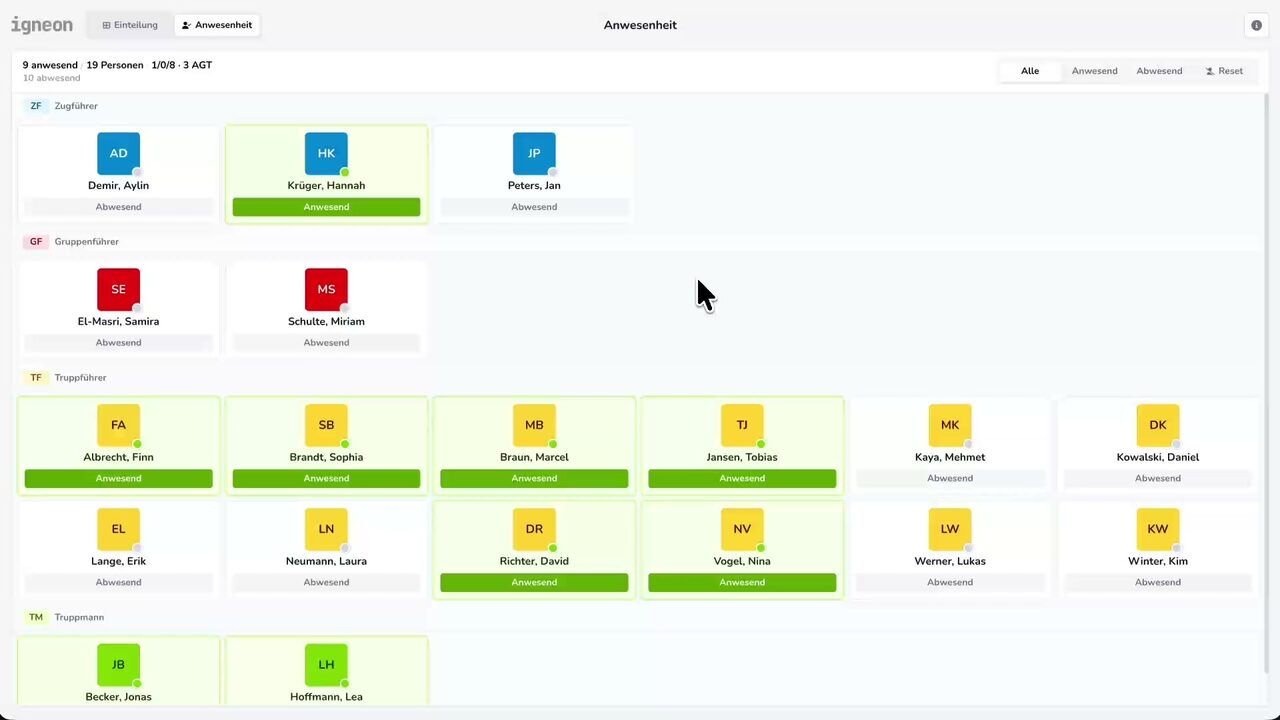The width and height of the screenshot is (1280, 720).
Task: Click Erik Lange's EL avatar
Action: 118,529
